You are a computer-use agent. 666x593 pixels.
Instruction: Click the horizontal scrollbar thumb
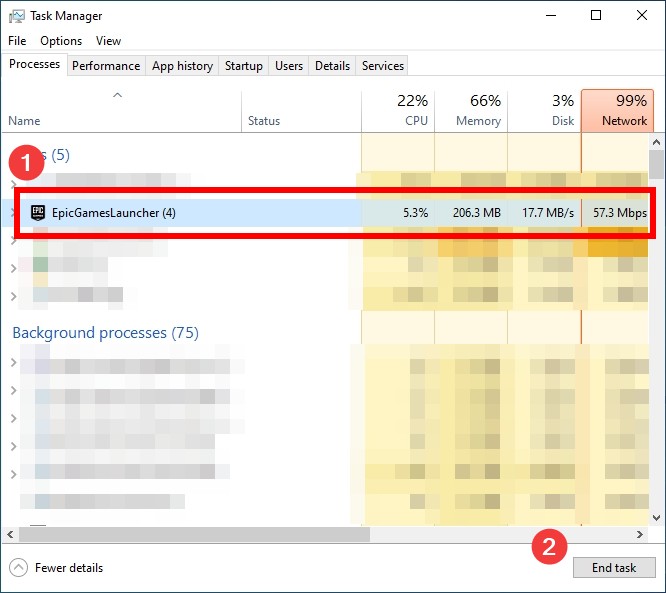pyautogui.click(x=195, y=534)
